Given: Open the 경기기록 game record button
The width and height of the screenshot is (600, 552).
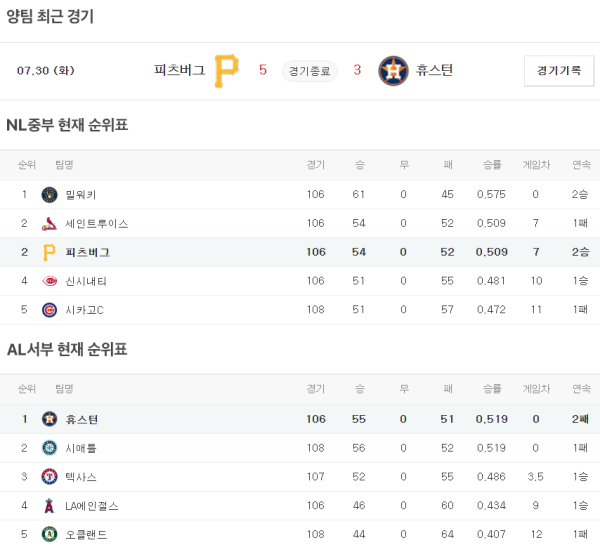Looking at the screenshot, I should point(559,70).
